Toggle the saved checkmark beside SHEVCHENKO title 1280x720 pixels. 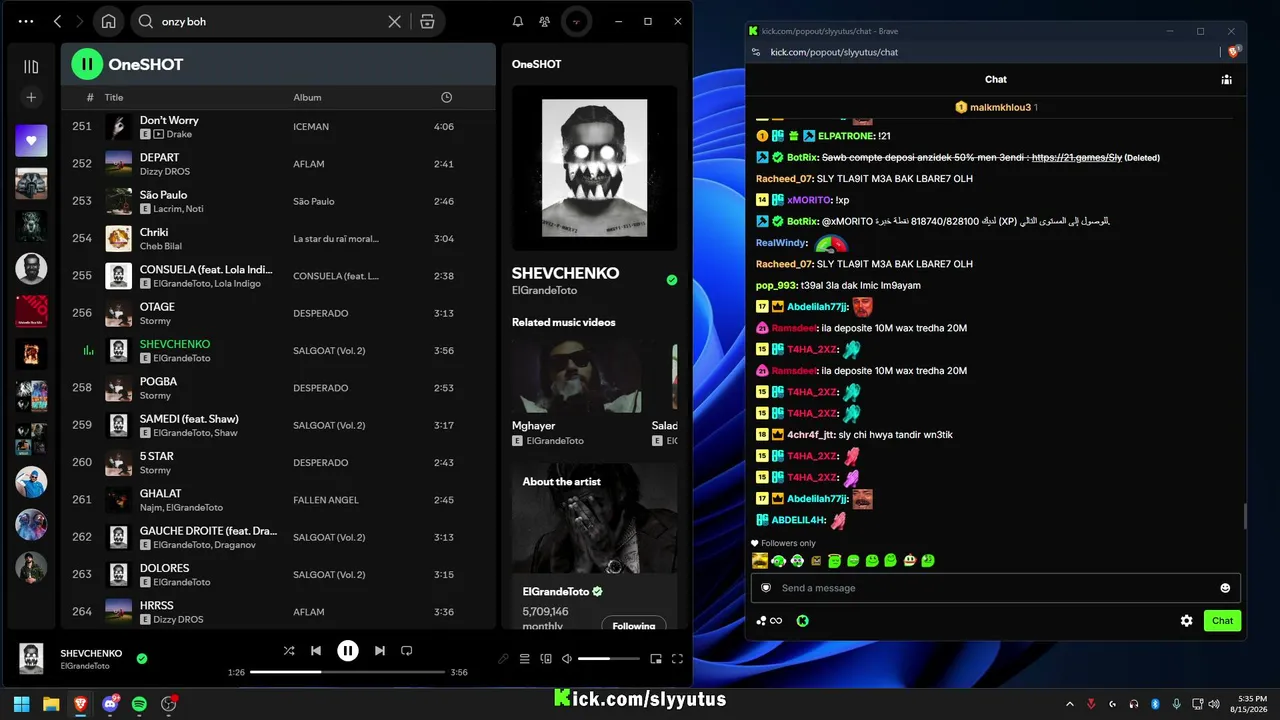672,280
